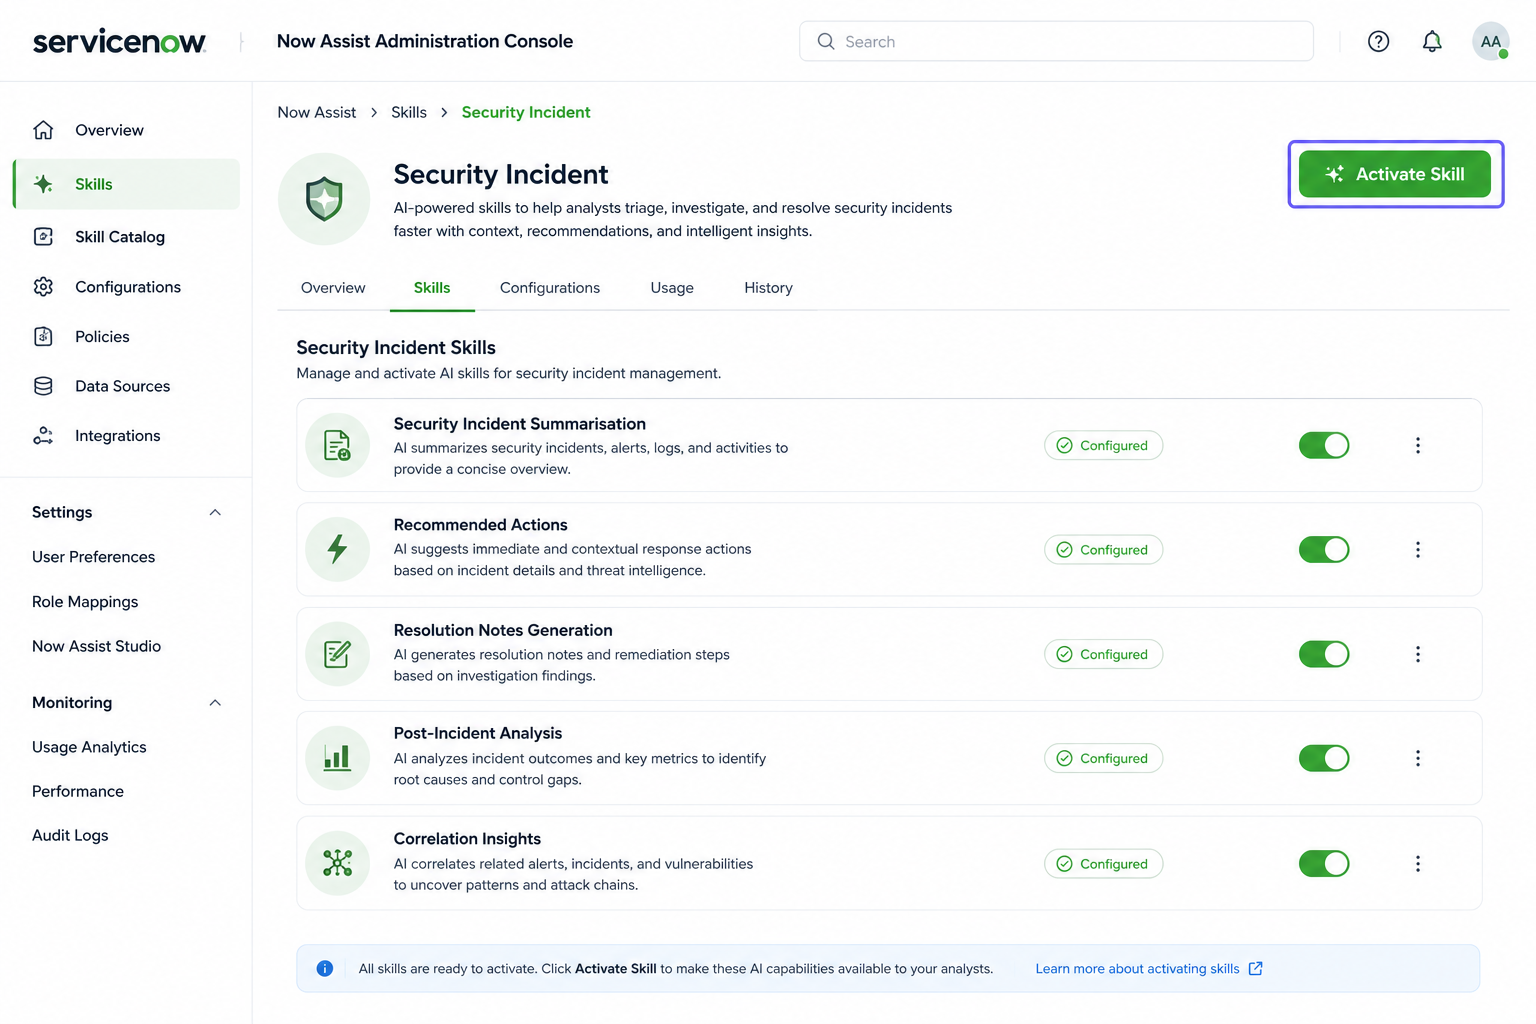Open User Preferences settings

(x=93, y=557)
